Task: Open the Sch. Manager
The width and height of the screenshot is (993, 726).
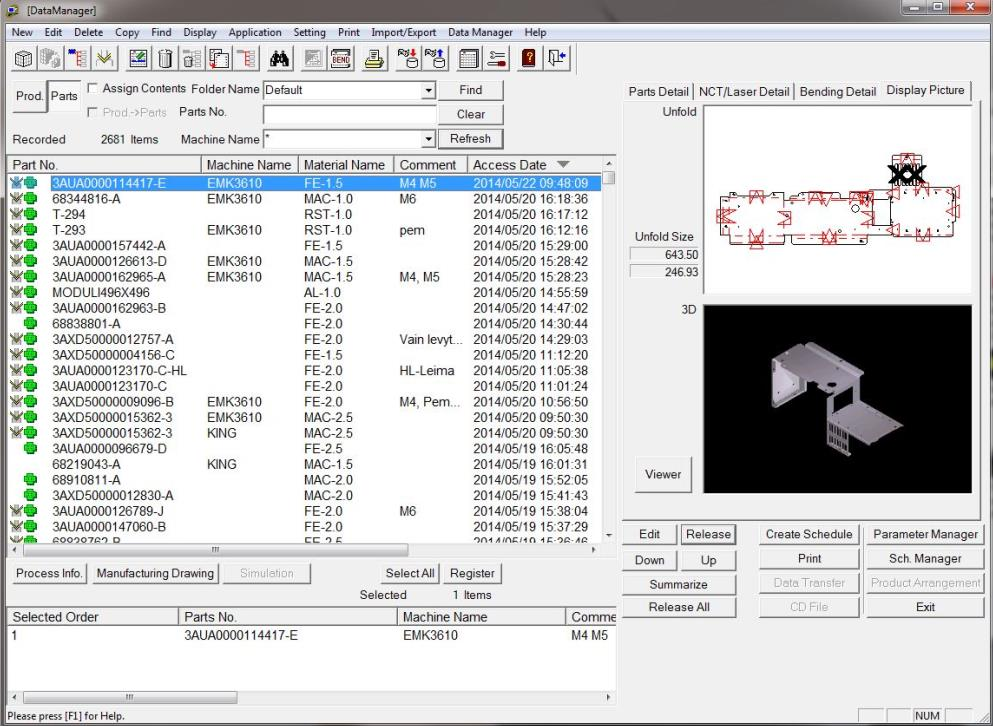Action: coord(925,559)
